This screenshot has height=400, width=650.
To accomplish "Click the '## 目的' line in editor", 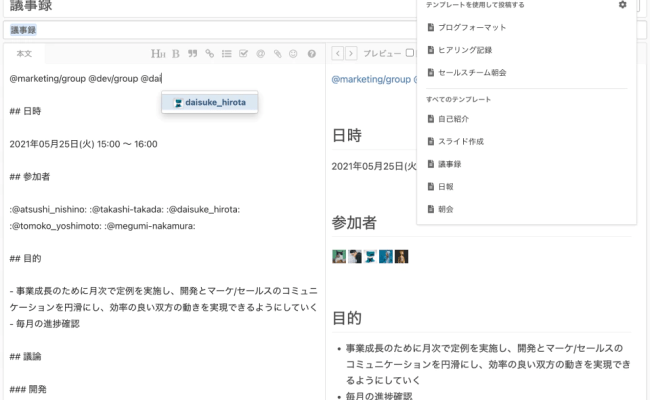I will click(25, 259).
